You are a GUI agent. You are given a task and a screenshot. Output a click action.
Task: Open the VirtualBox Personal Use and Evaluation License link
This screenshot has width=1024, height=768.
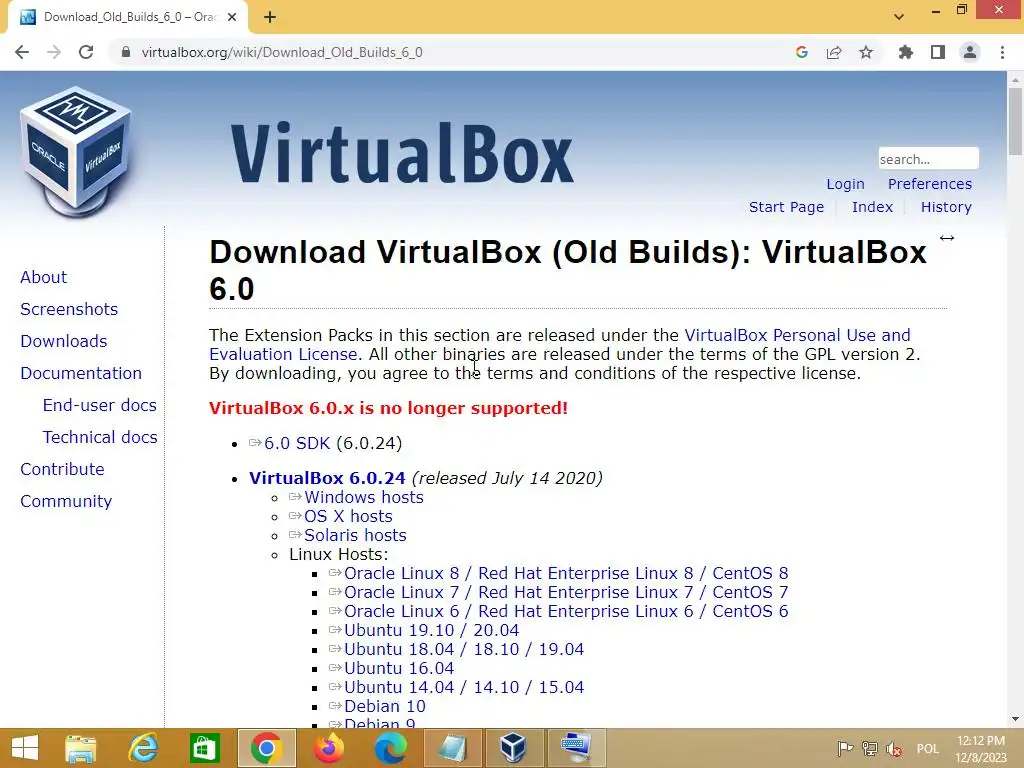797,335
